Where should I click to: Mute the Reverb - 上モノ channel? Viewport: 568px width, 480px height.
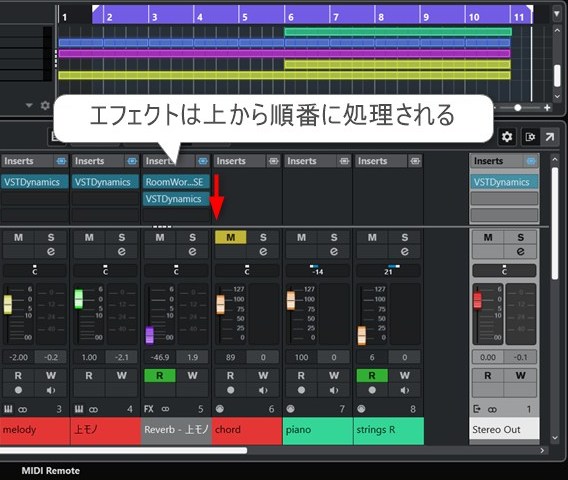pyautogui.click(x=160, y=237)
